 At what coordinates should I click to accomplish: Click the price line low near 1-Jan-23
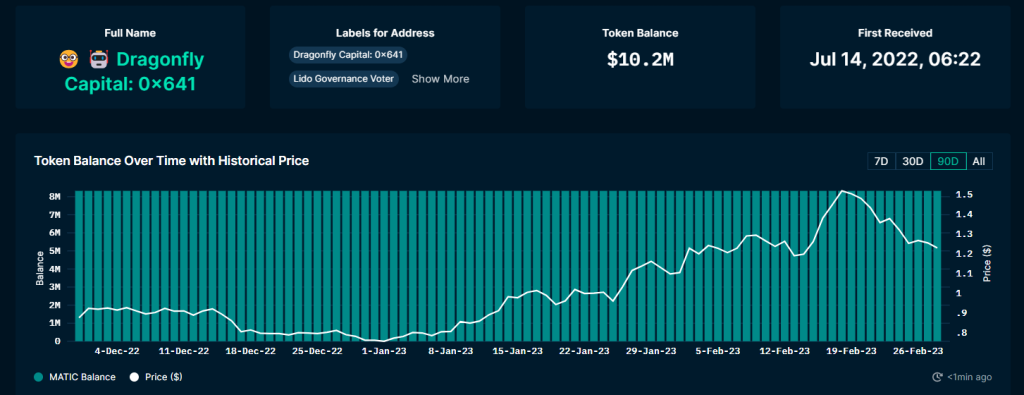(383, 341)
